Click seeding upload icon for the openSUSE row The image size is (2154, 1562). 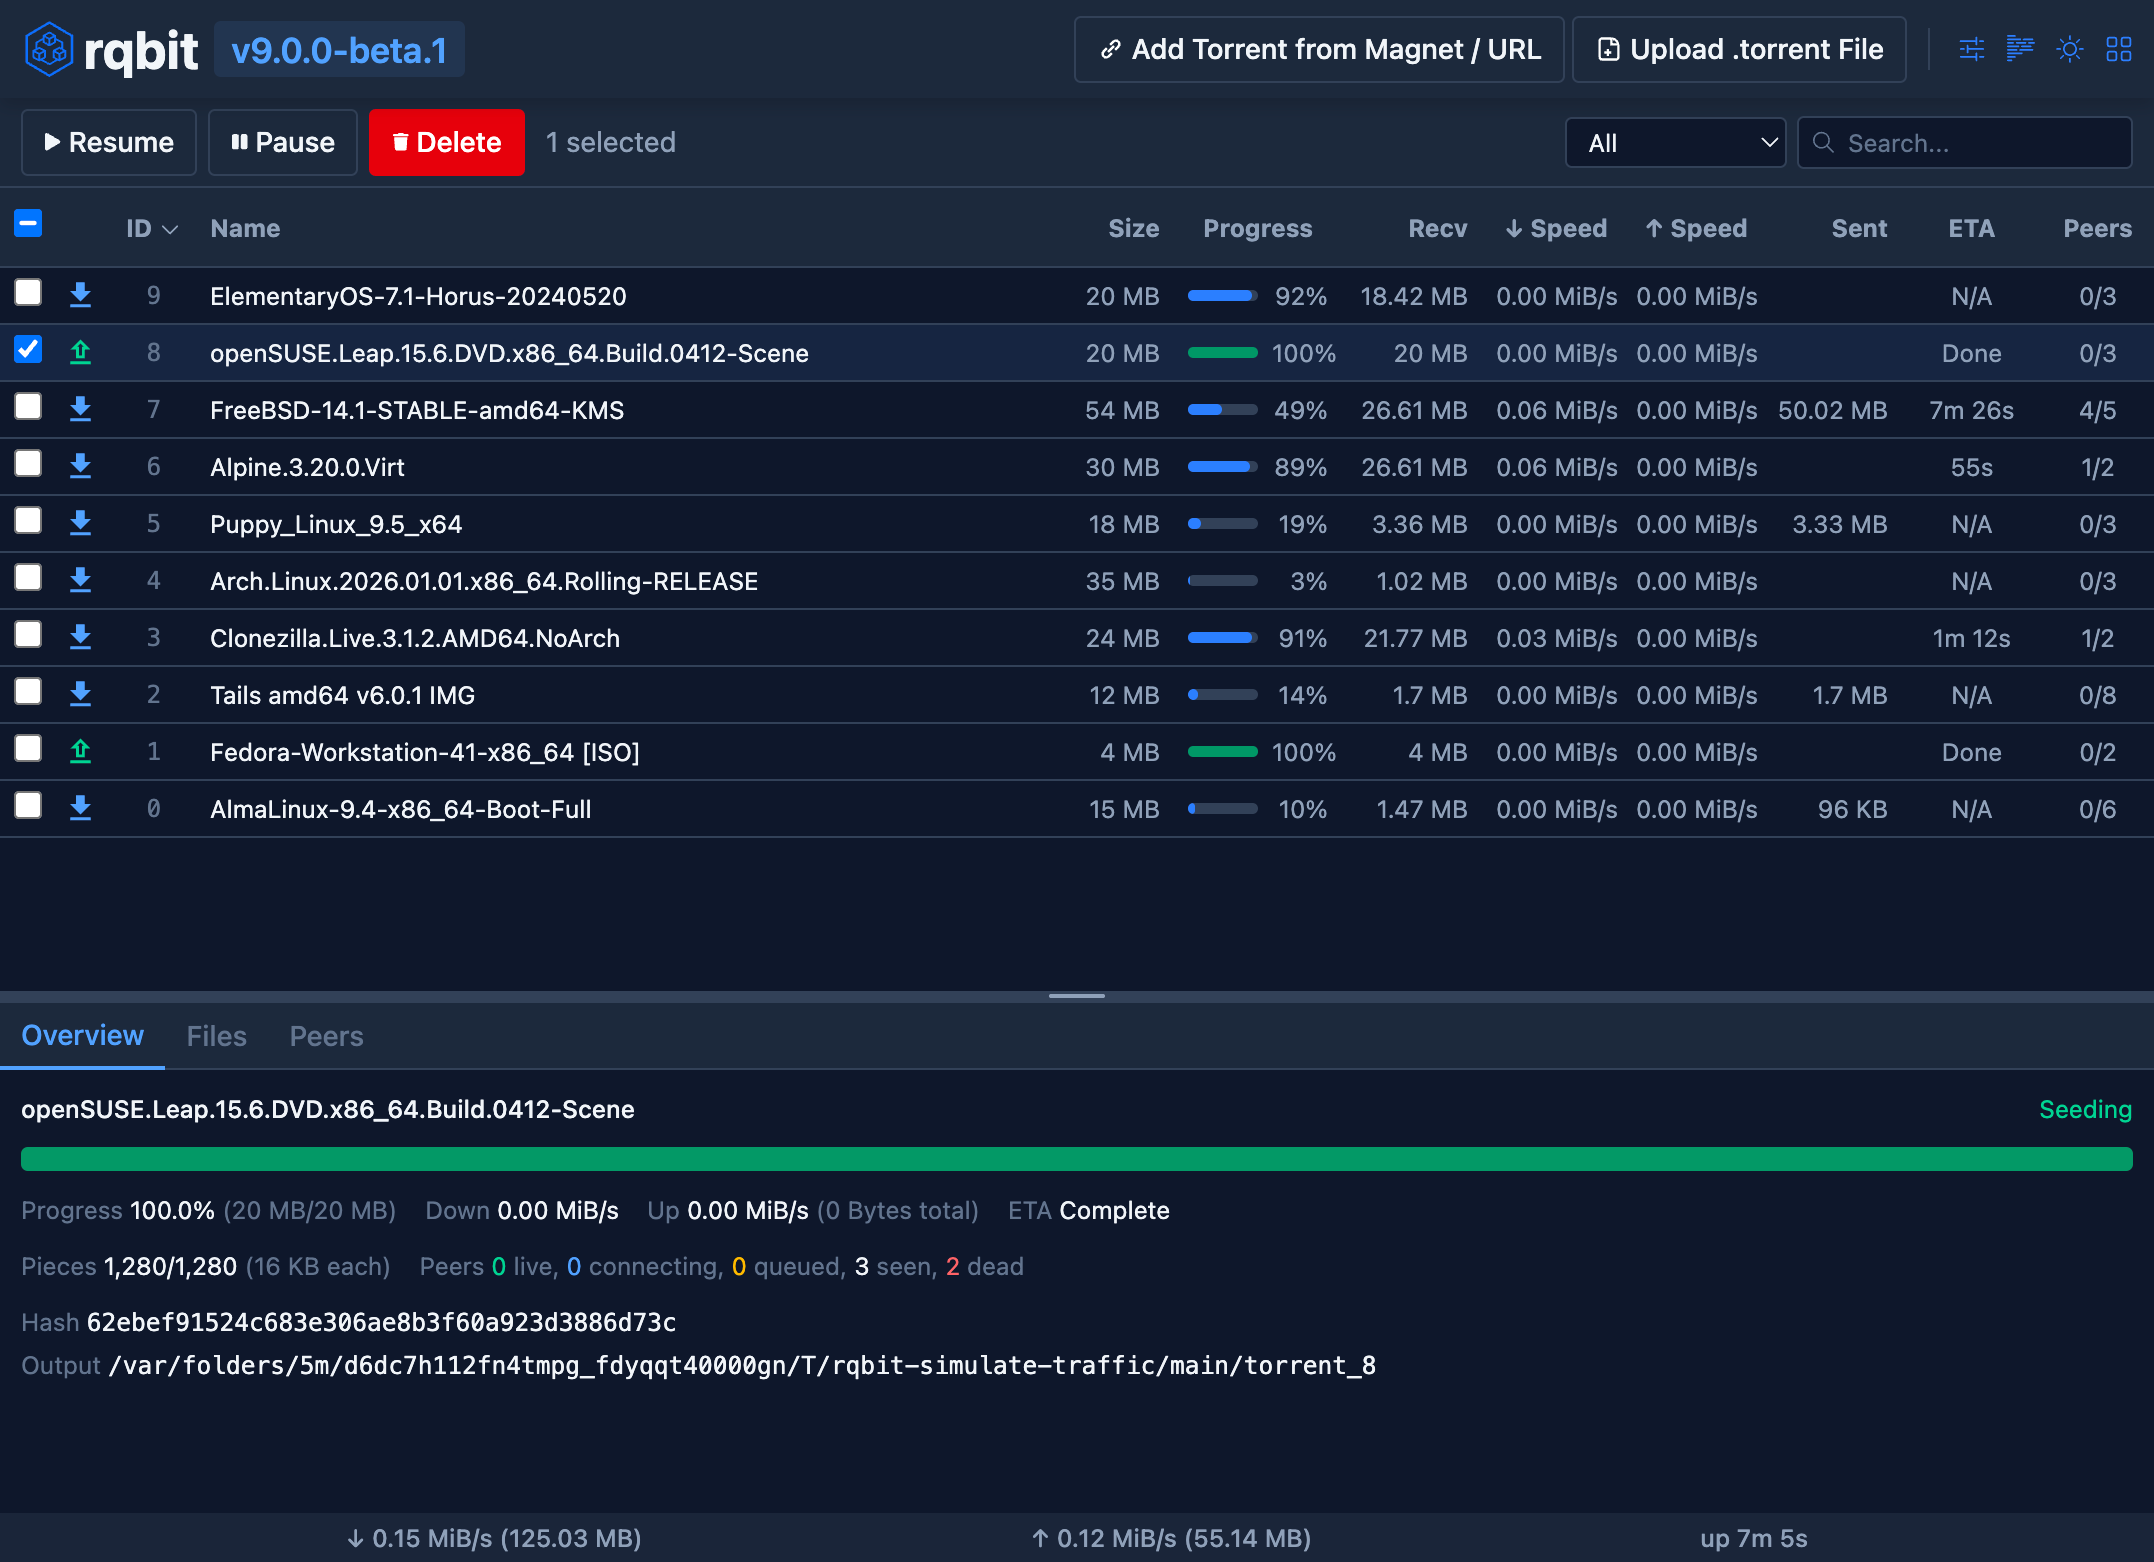point(81,352)
